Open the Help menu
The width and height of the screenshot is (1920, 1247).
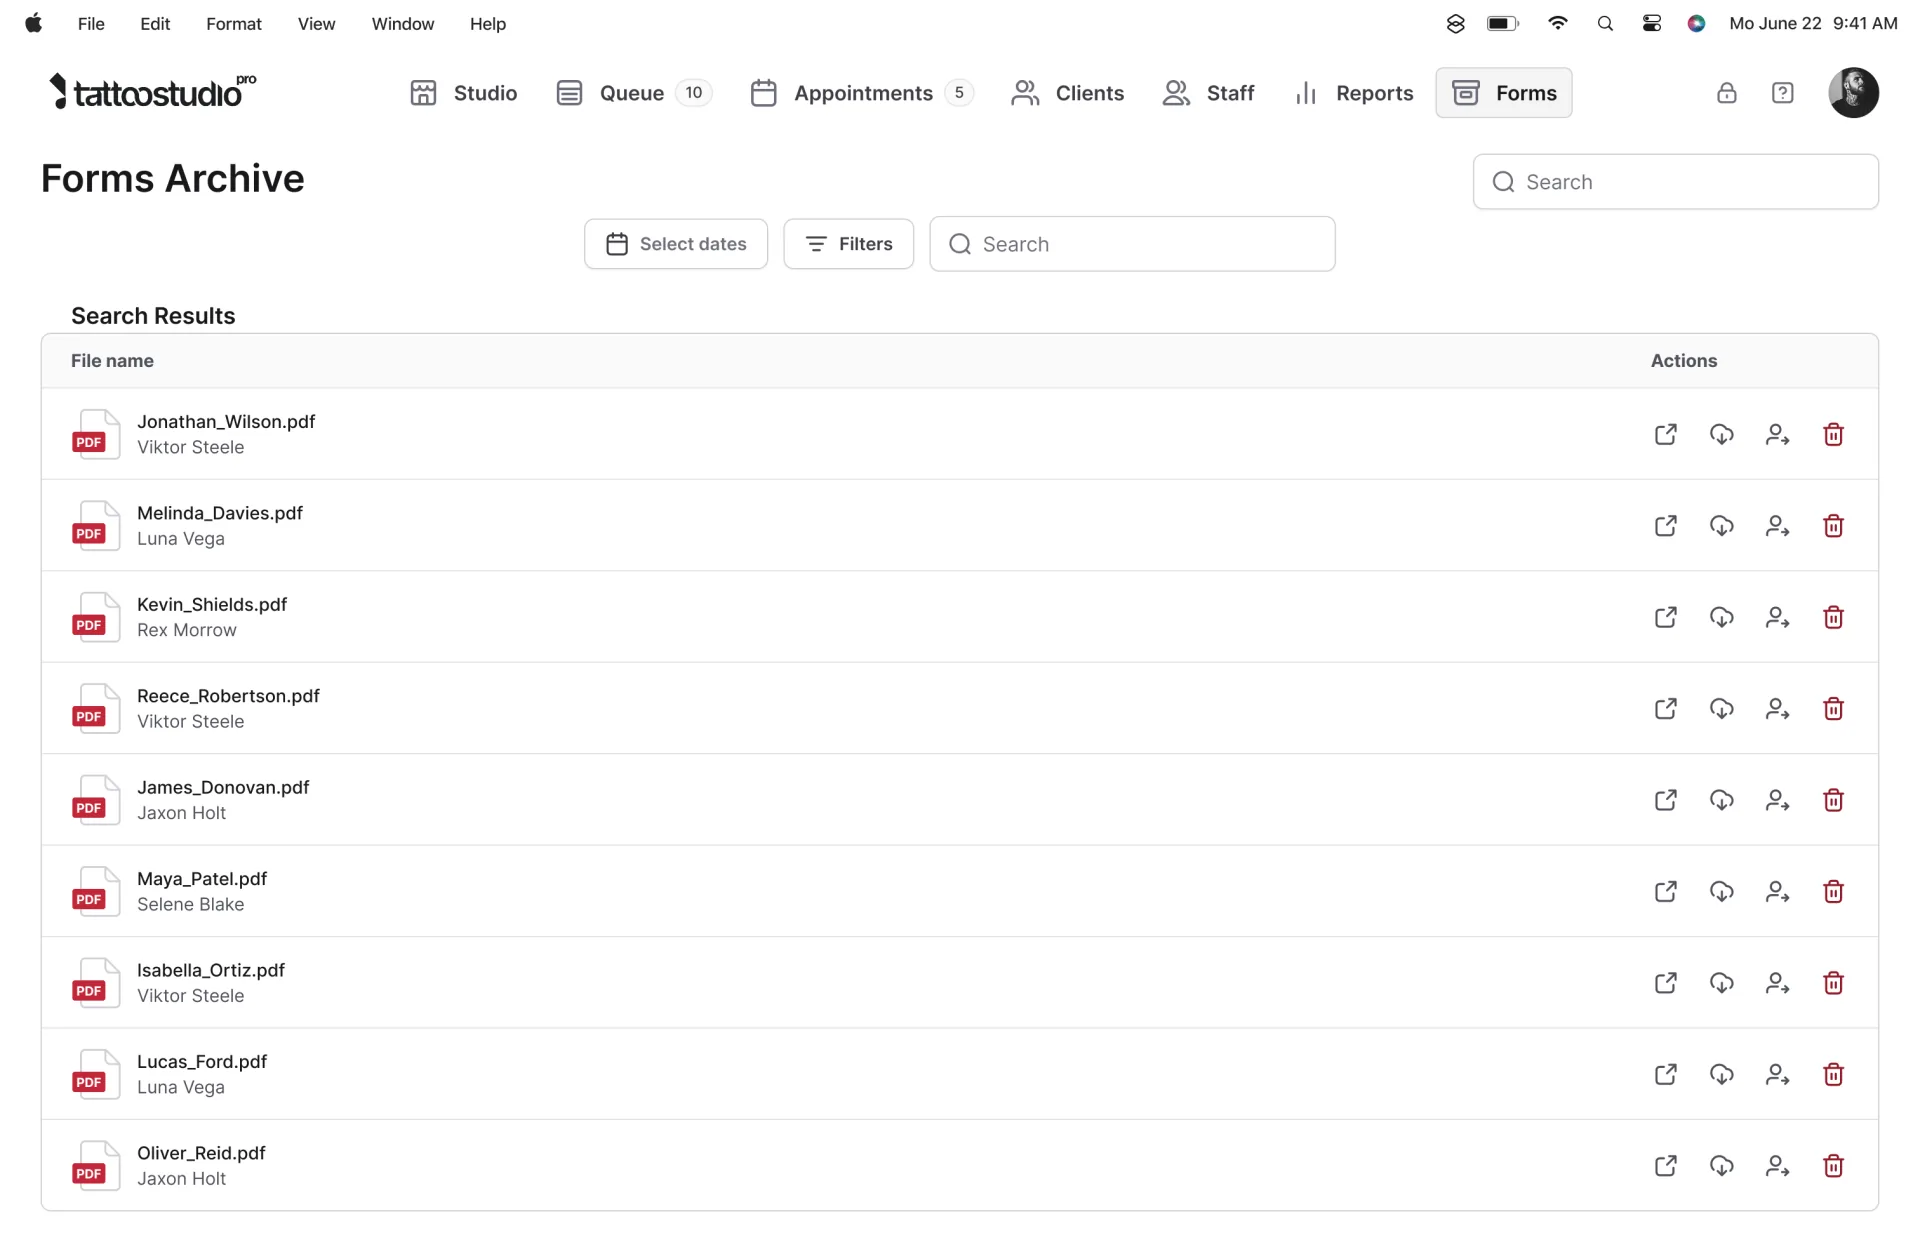point(488,24)
